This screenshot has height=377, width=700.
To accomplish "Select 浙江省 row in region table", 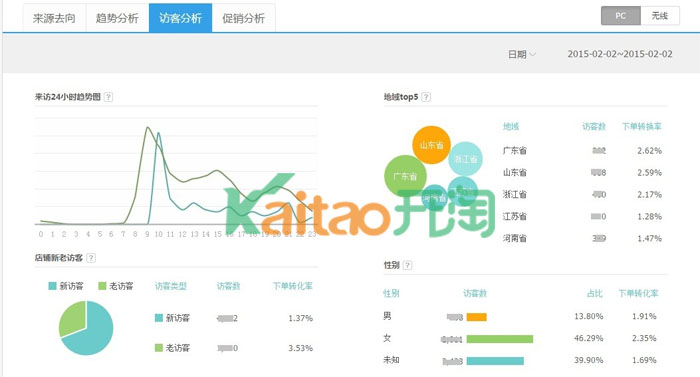I will coord(582,194).
